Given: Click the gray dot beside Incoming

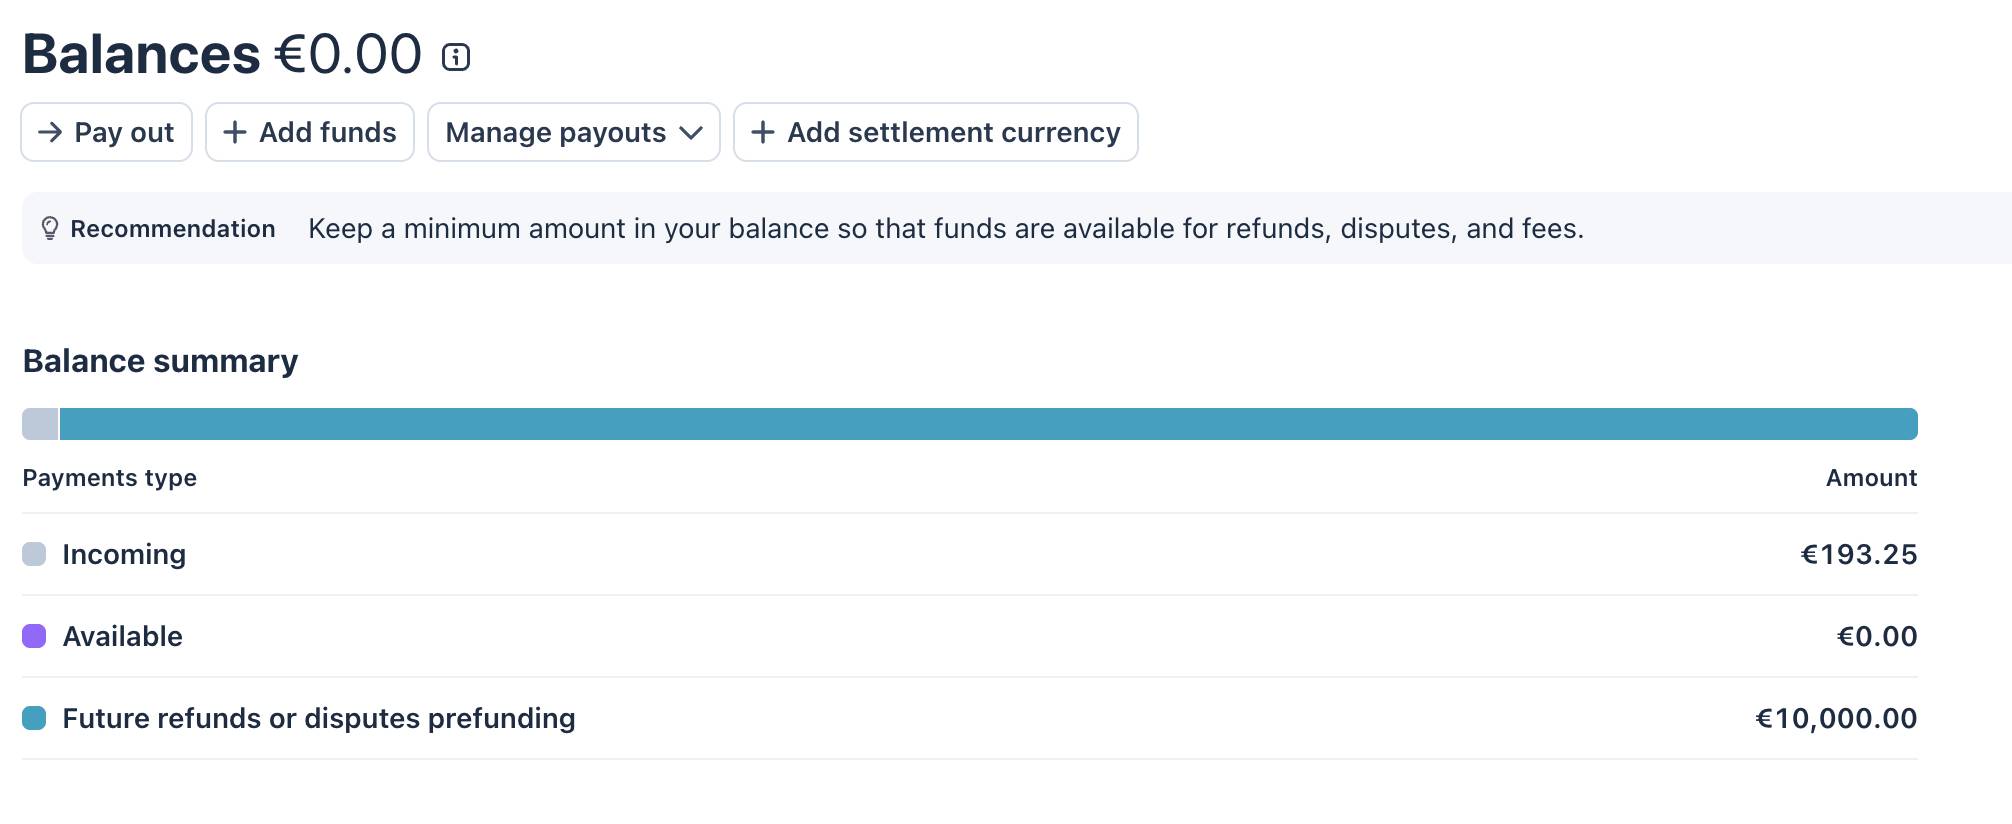Looking at the screenshot, I should 35,554.
